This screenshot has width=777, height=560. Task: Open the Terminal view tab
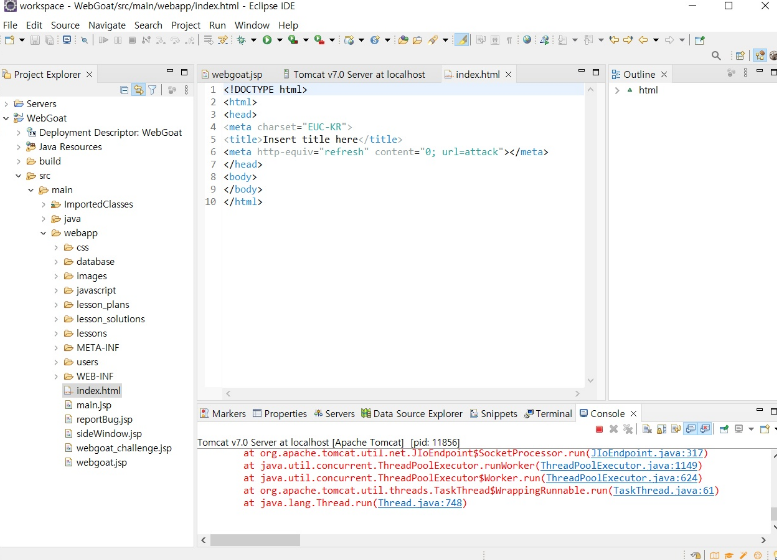point(549,413)
